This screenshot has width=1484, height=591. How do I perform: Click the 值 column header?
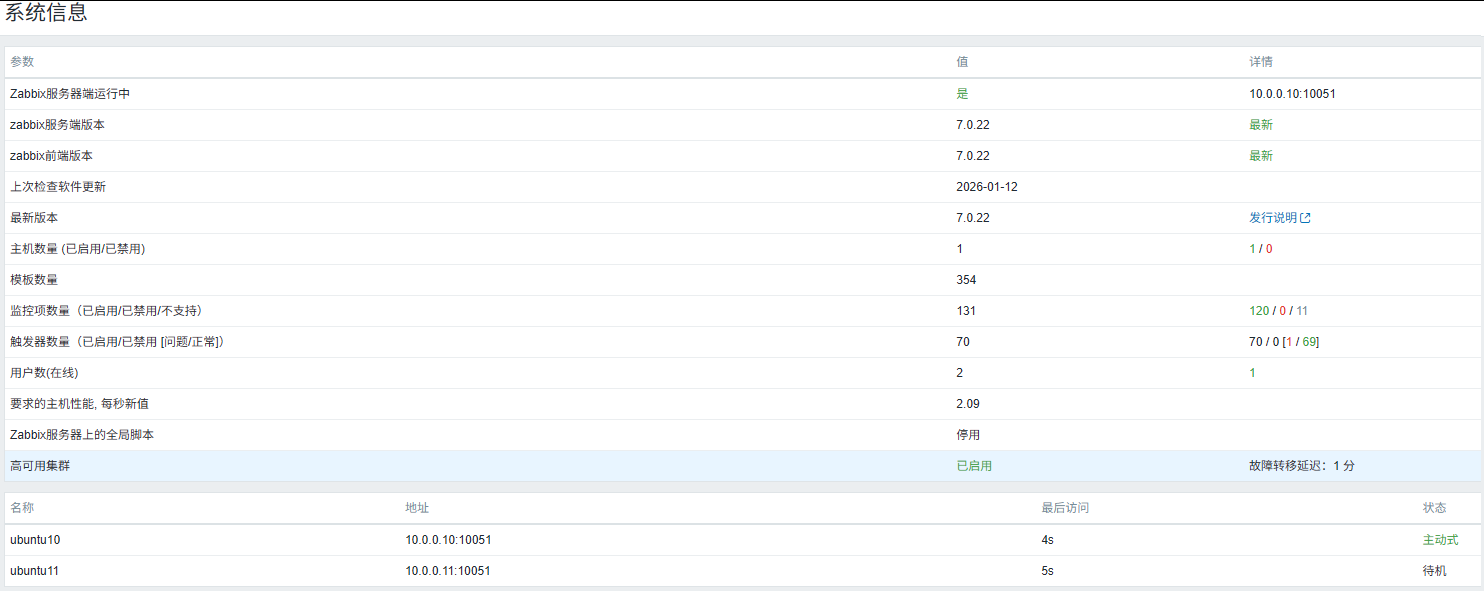pyautogui.click(x=962, y=62)
